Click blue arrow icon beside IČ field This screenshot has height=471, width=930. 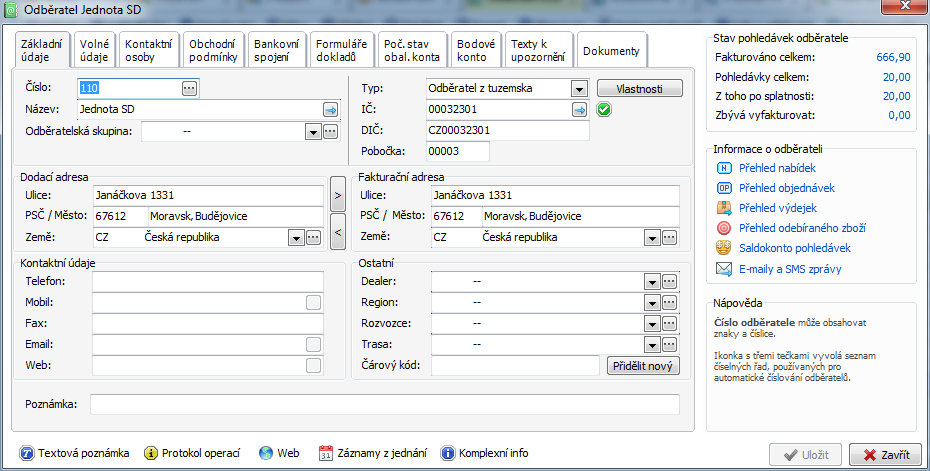(x=579, y=110)
